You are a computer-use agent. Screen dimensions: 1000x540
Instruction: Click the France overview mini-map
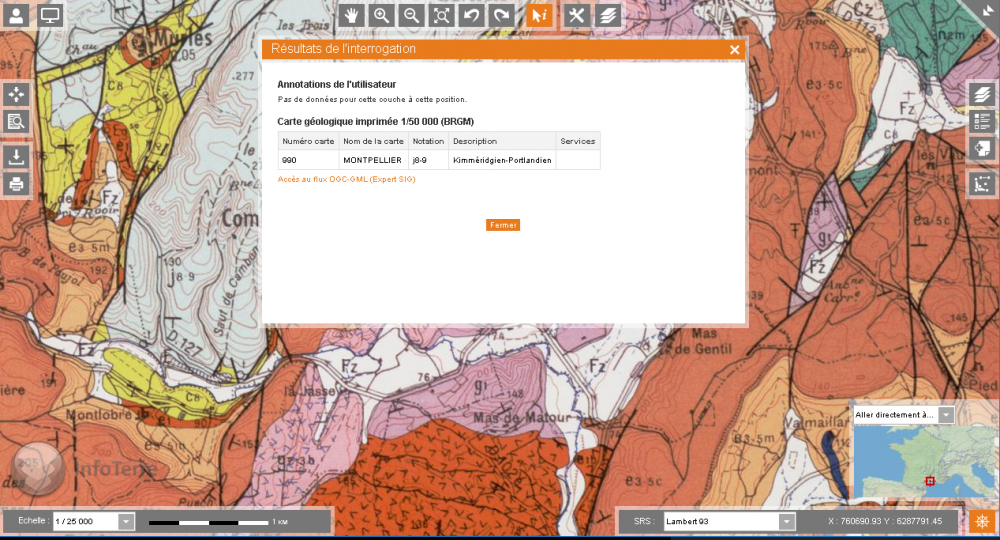coord(924,463)
